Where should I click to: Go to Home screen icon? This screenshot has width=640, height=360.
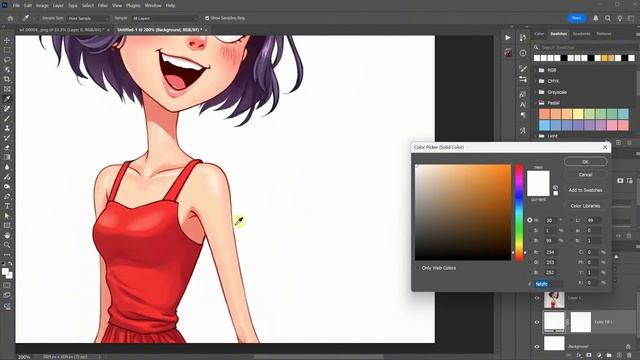(x=10, y=18)
